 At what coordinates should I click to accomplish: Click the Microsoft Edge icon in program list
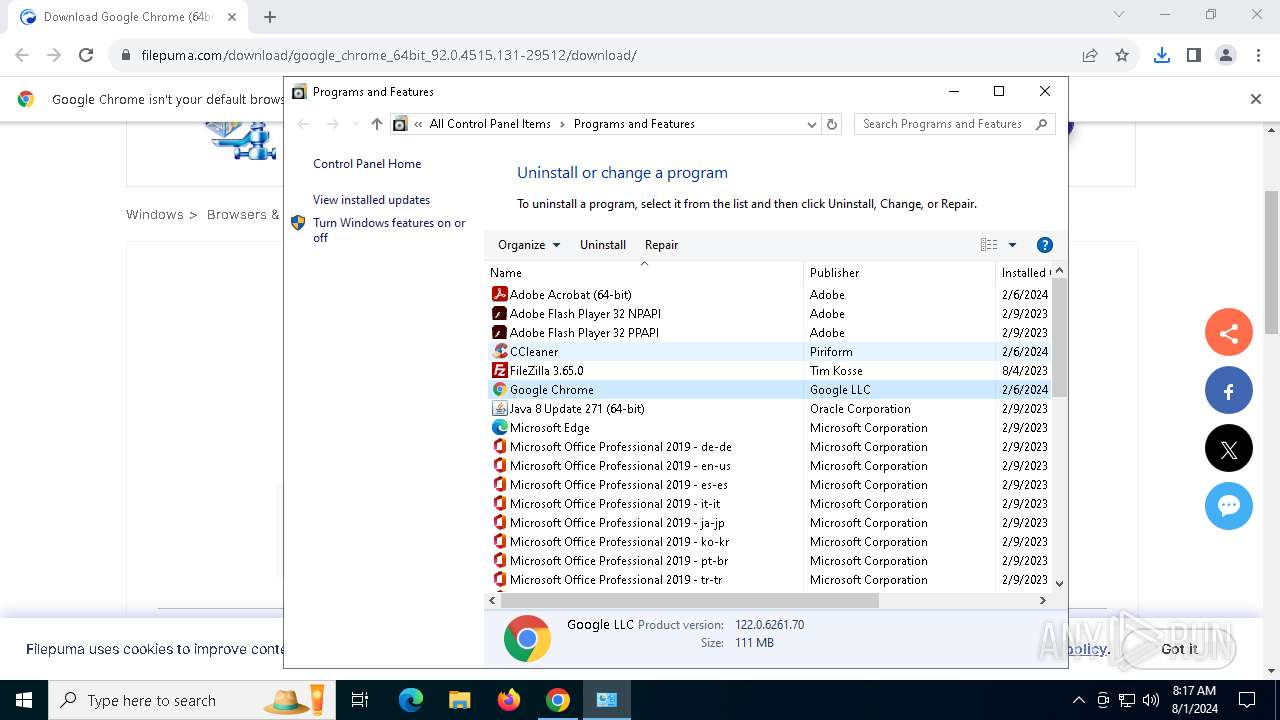(500, 427)
